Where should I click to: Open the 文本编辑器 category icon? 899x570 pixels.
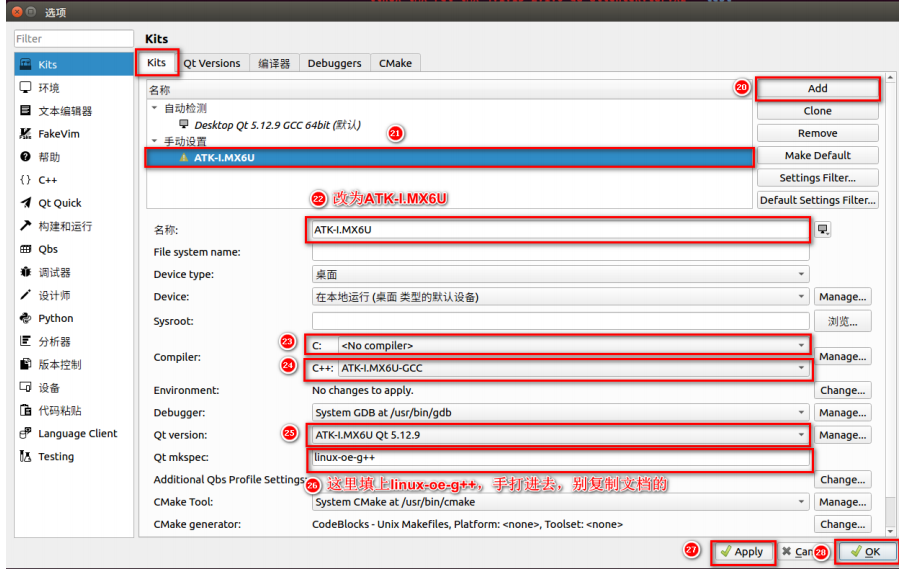(x=25, y=110)
